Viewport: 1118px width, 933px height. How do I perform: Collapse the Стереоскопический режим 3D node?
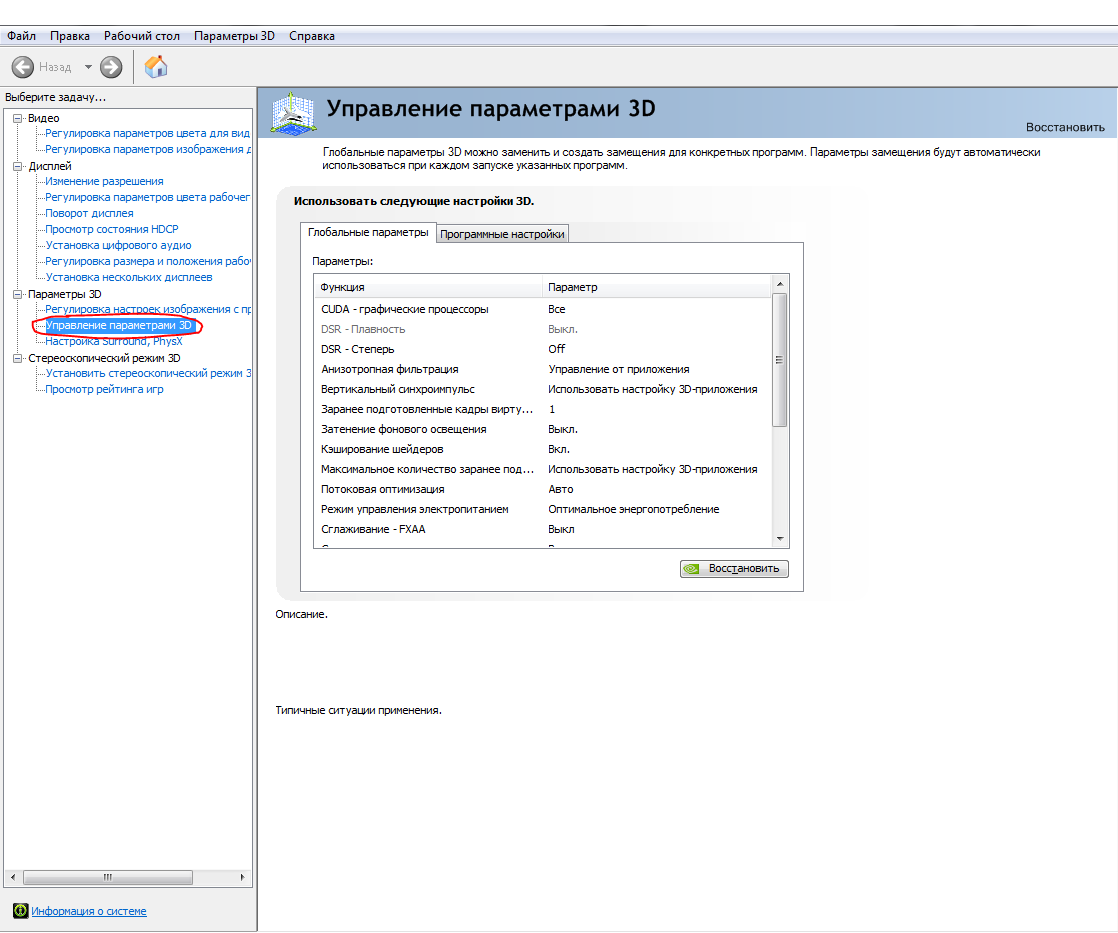tap(18, 358)
